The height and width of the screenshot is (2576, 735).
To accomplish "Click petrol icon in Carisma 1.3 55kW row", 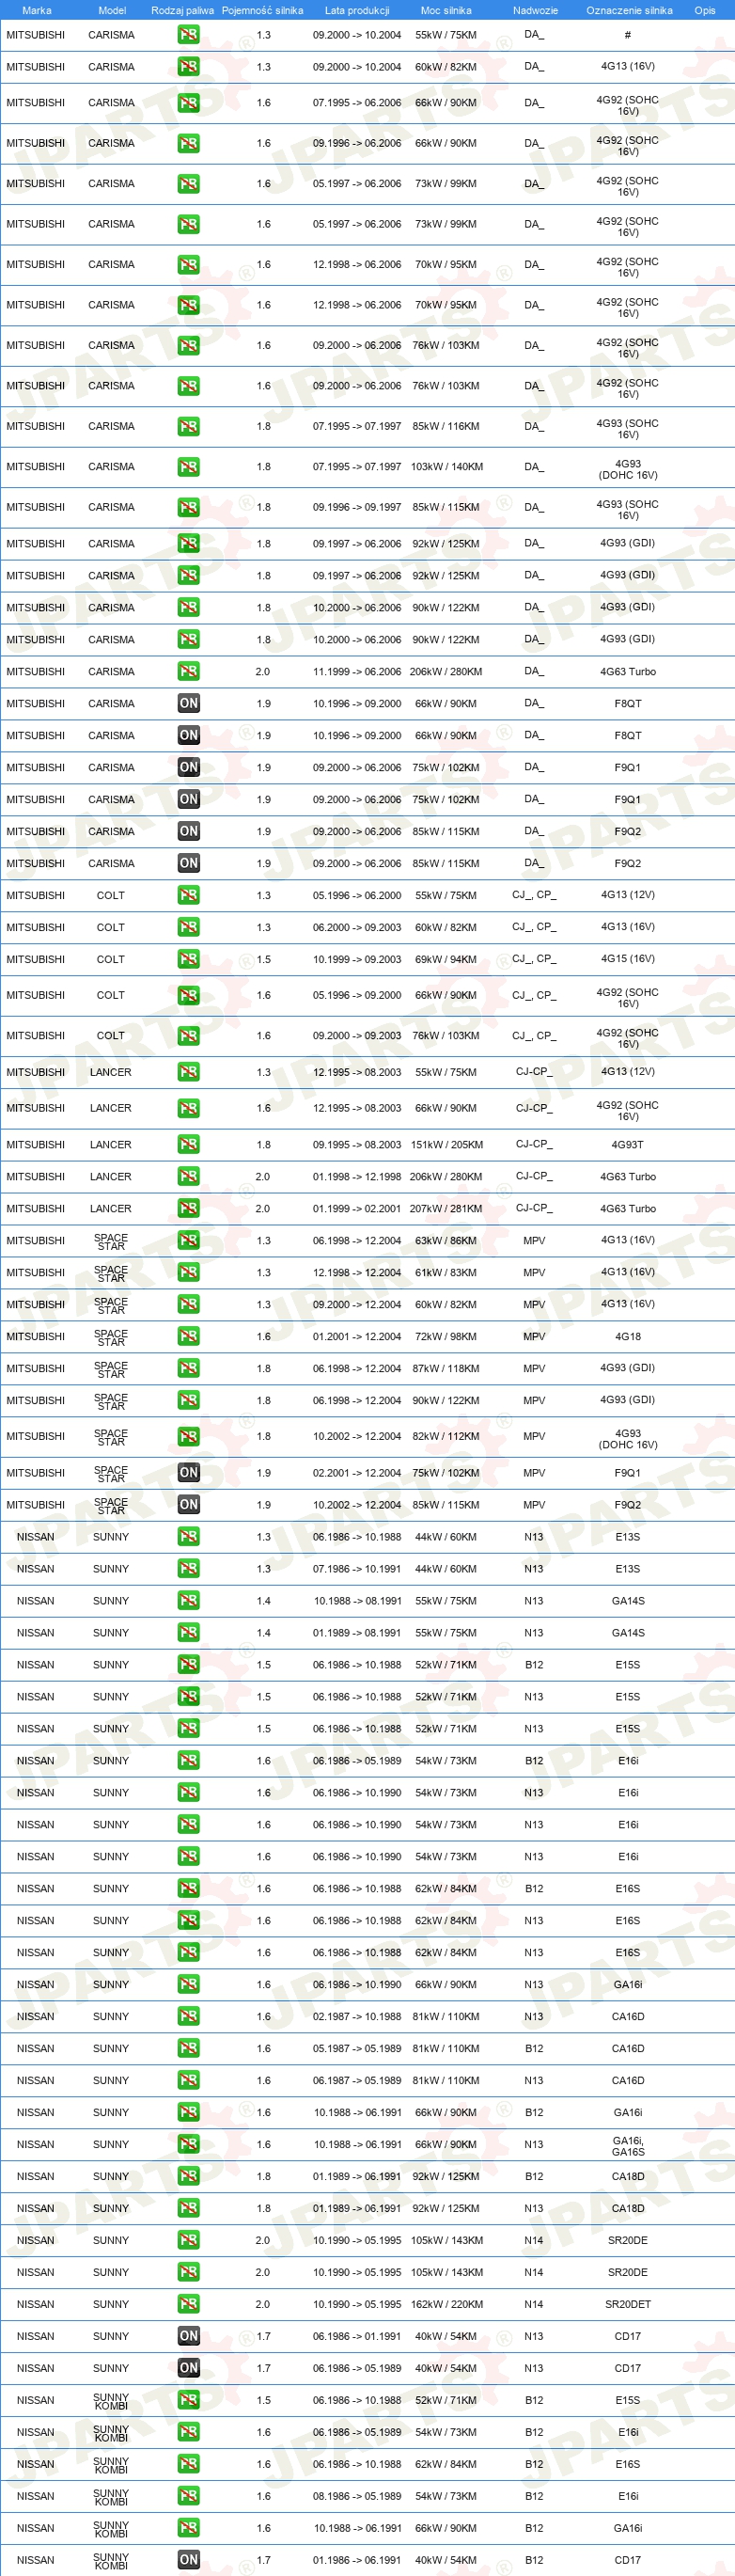I will click(188, 35).
